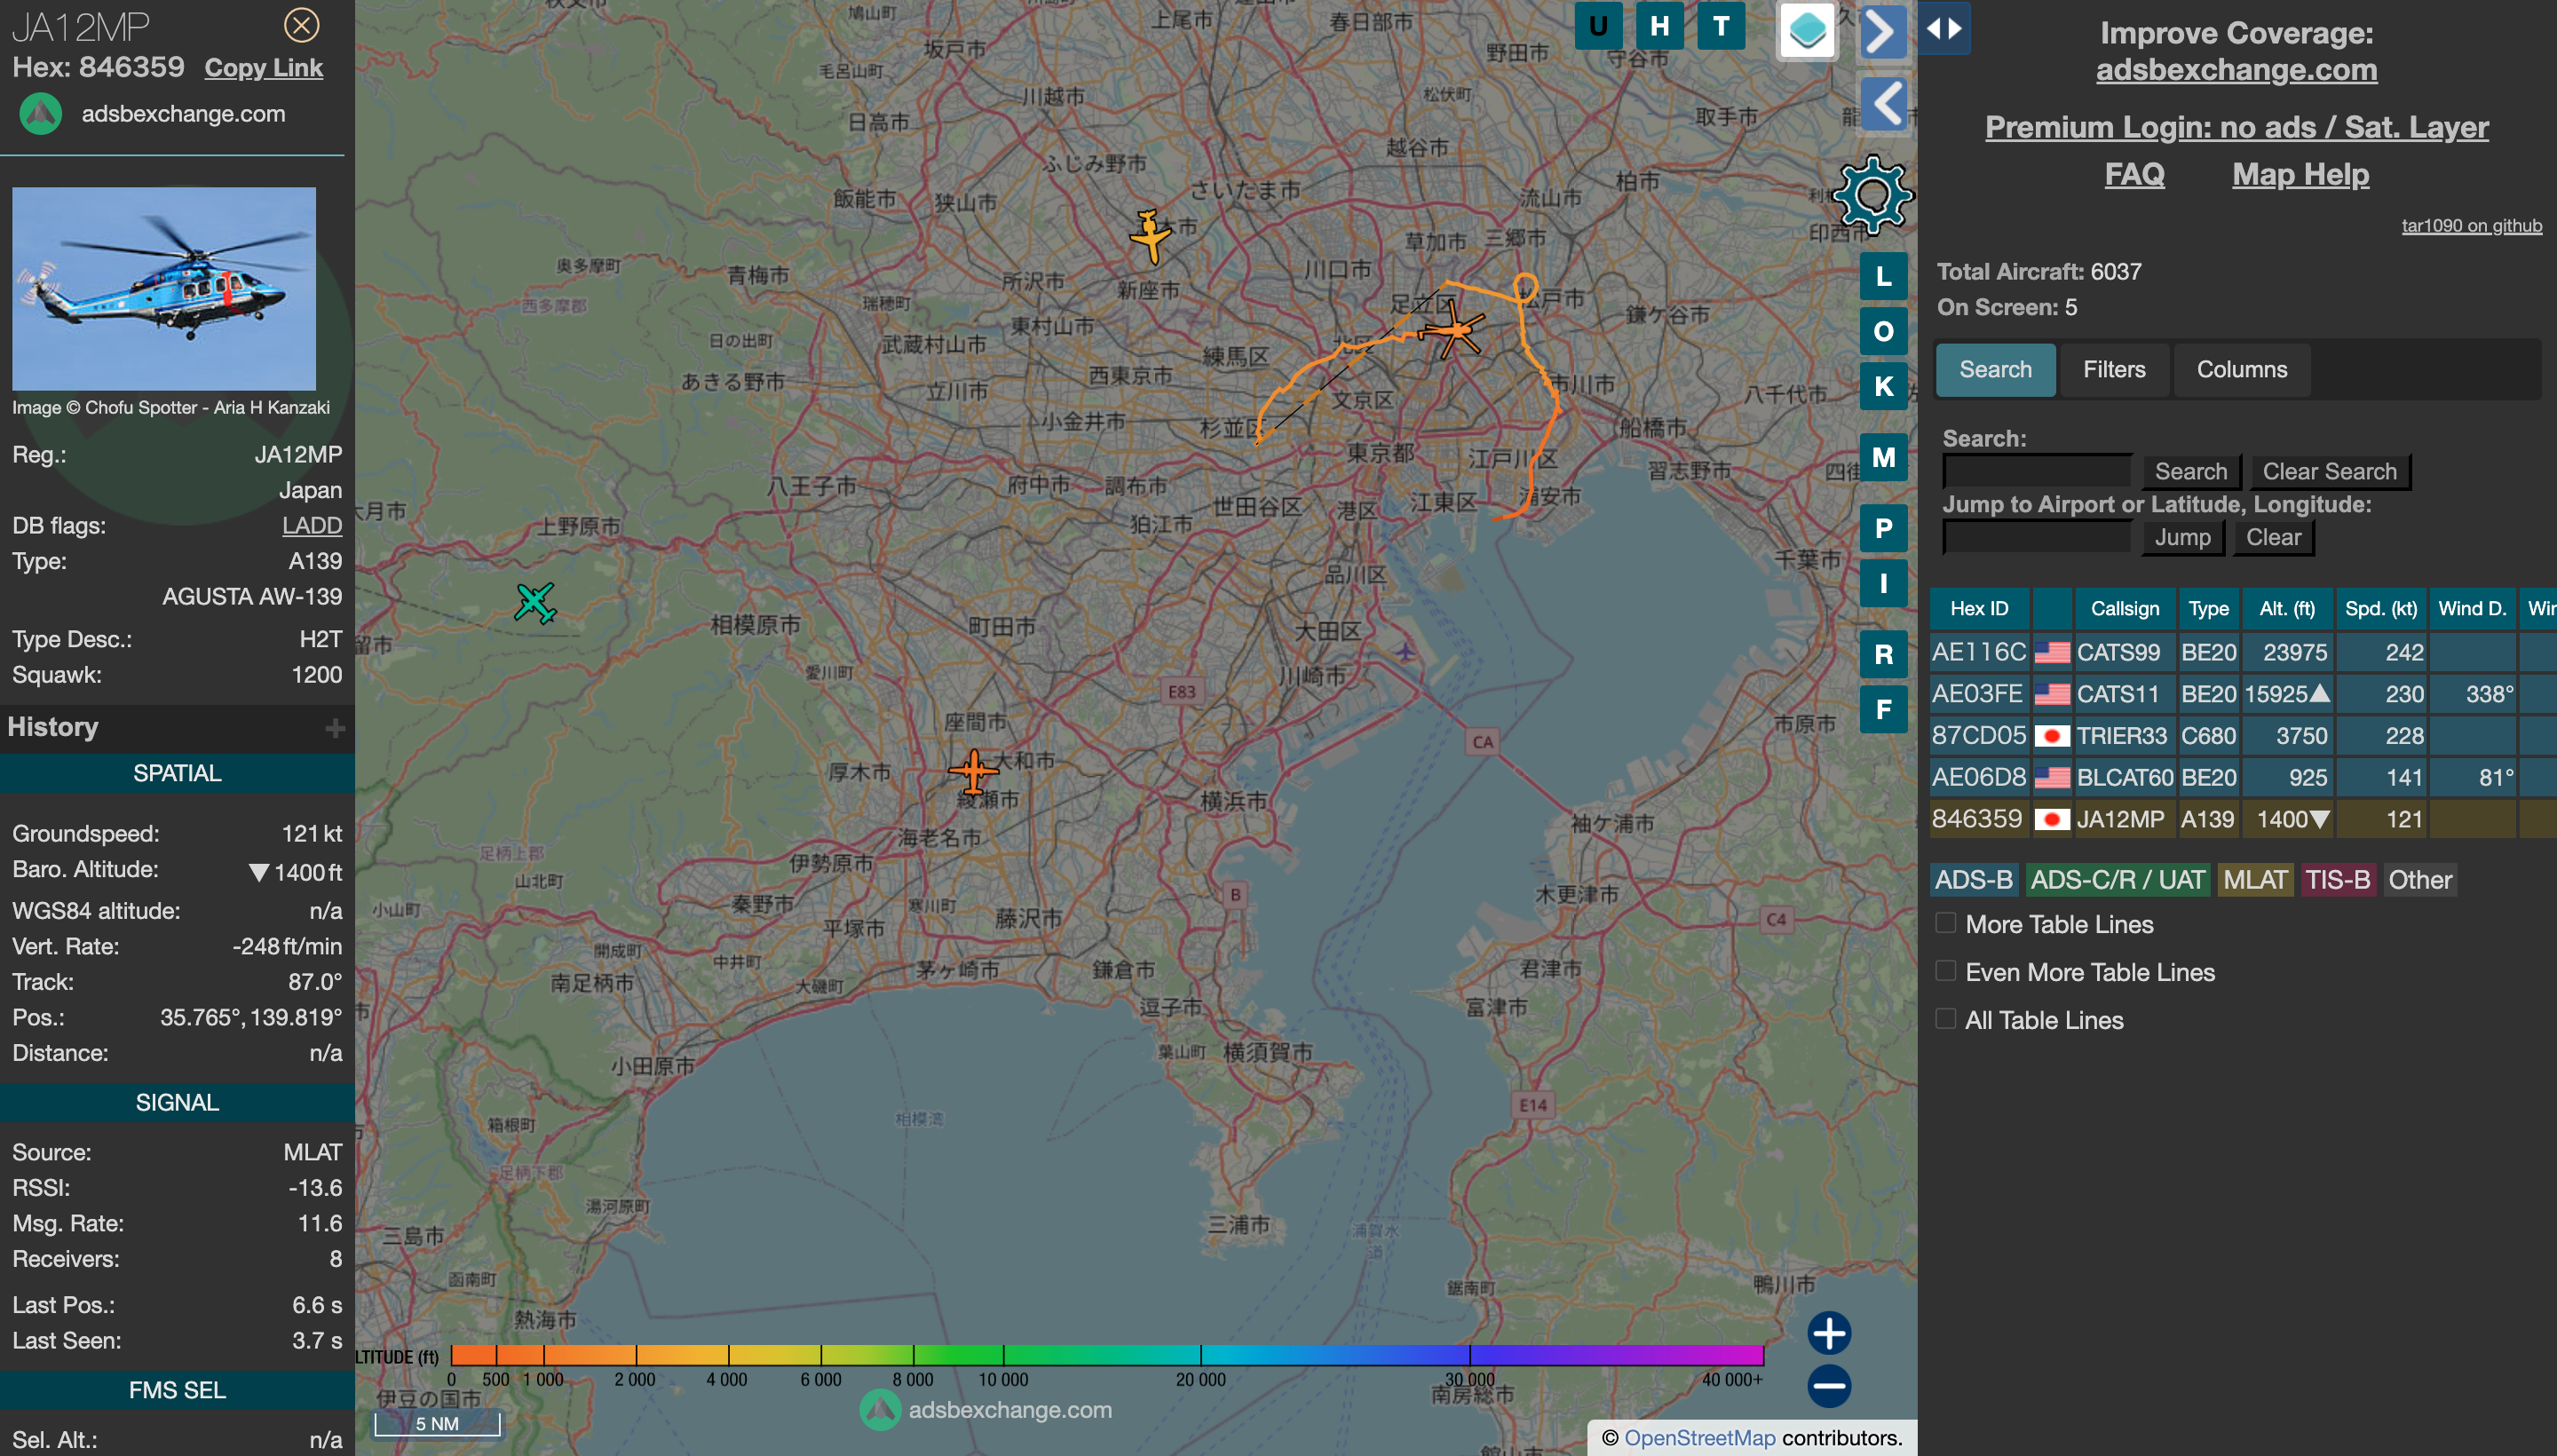Sort table by Callsign column
The width and height of the screenshot is (2557, 1456).
pyautogui.click(x=2124, y=609)
